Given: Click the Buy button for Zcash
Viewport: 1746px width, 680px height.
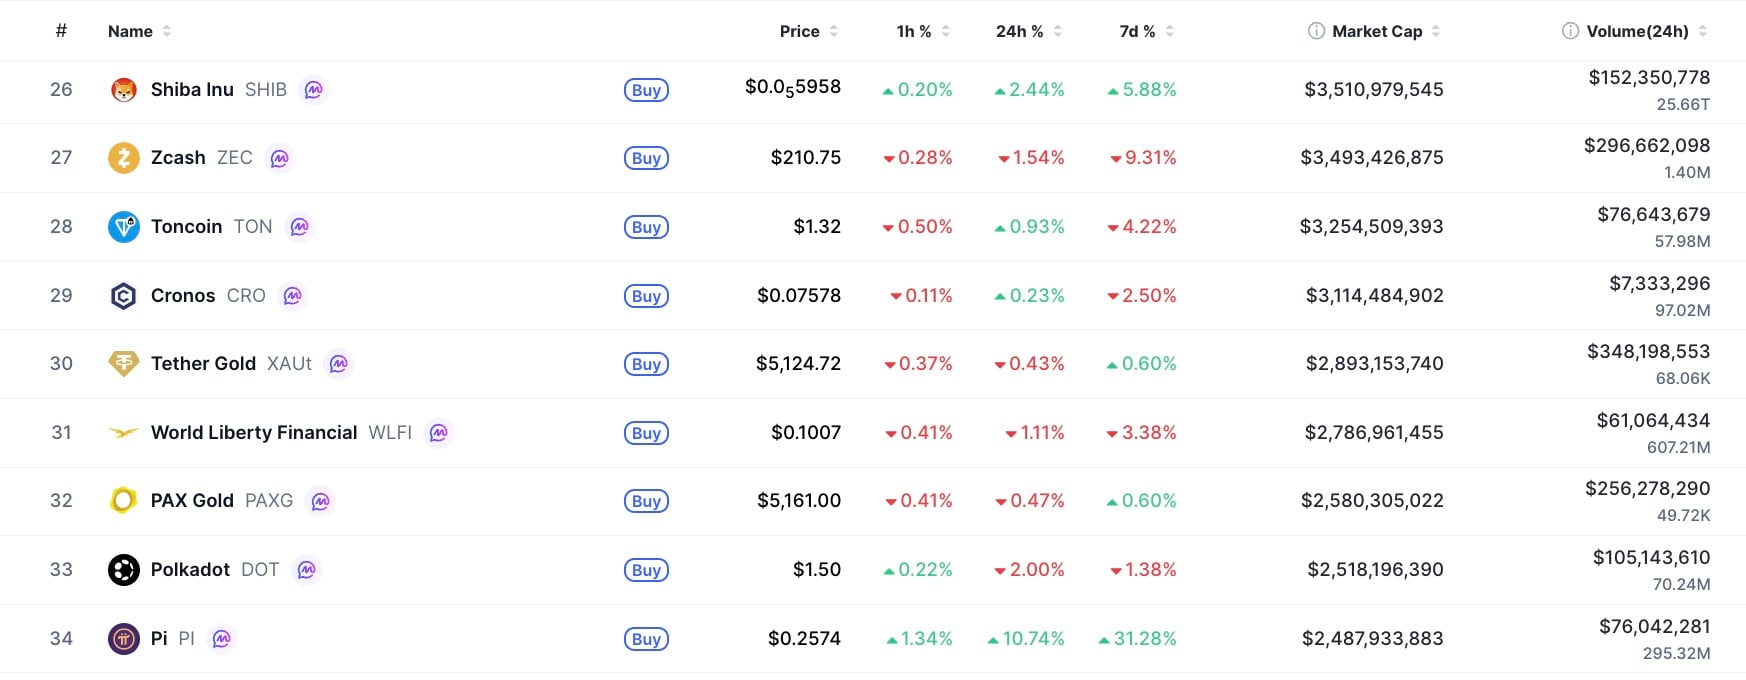Looking at the screenshot, I should tap(646, 158).
